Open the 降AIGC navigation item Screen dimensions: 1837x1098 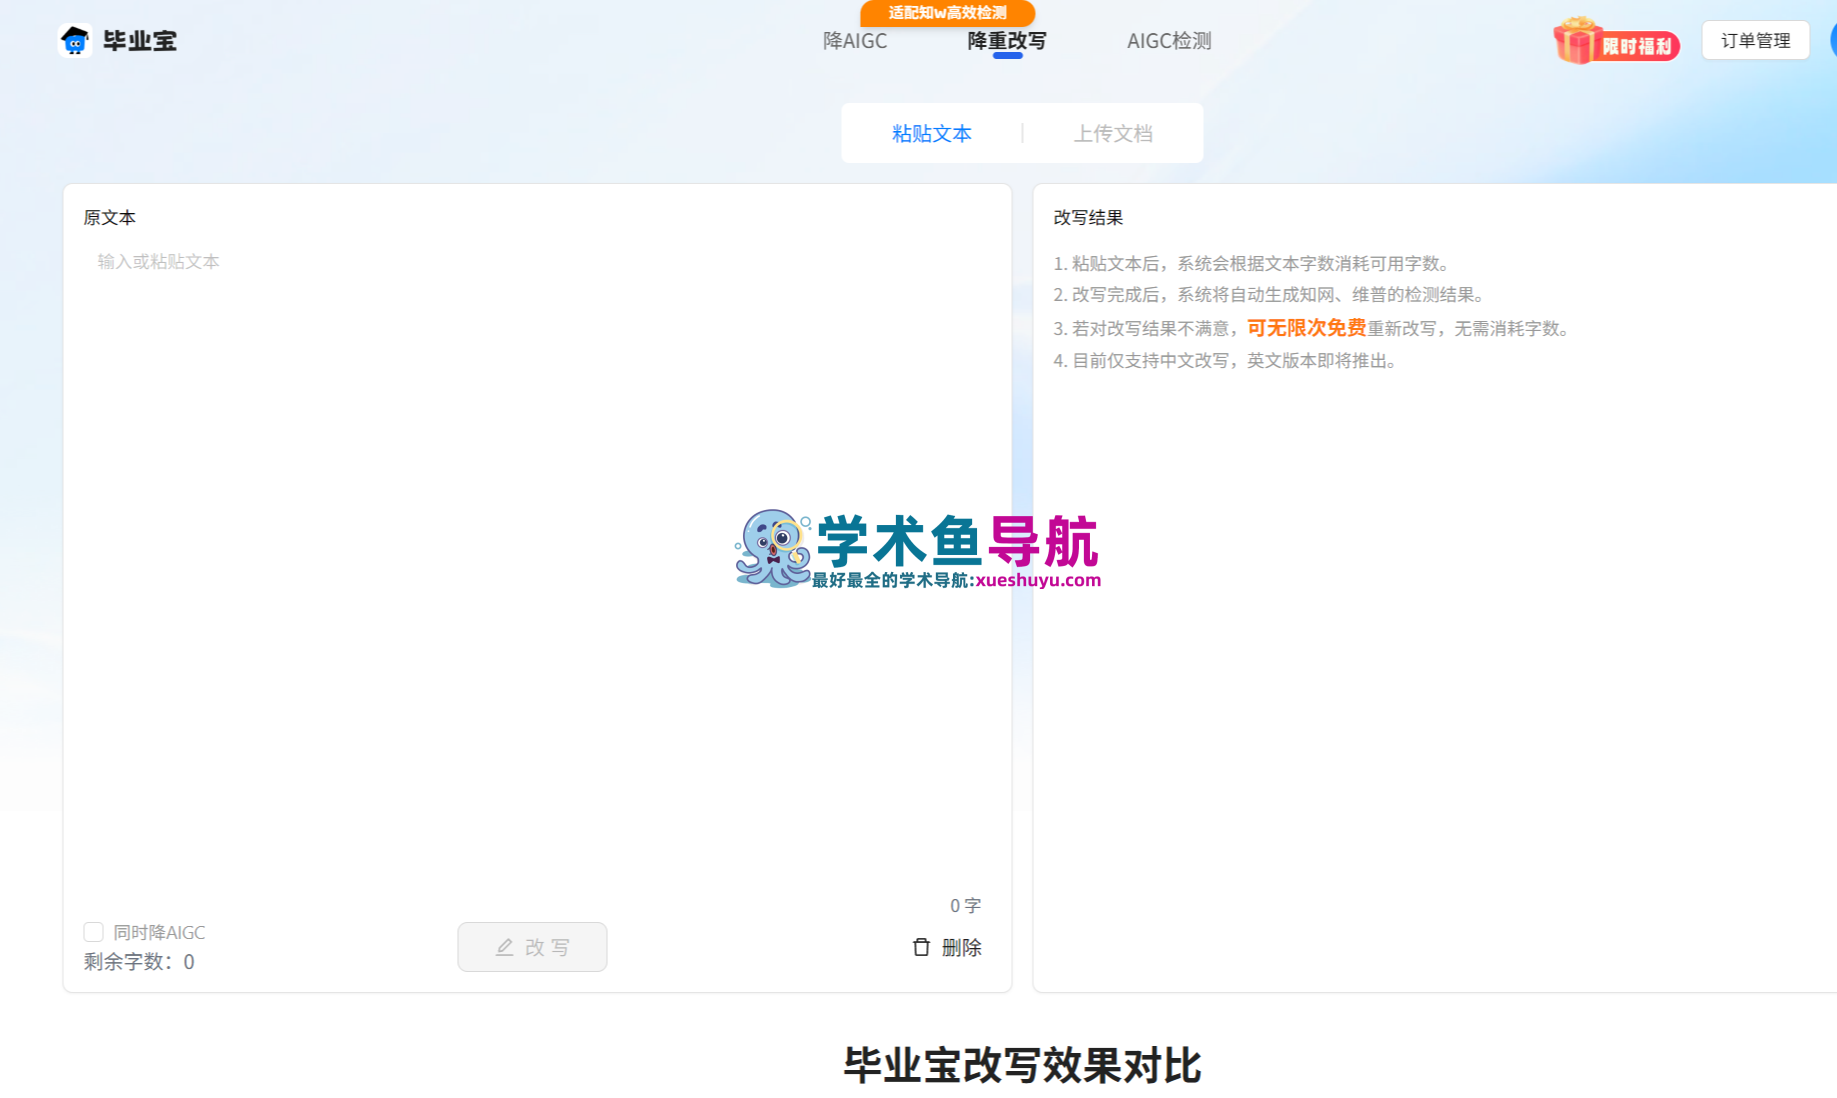tap(855, 40)
